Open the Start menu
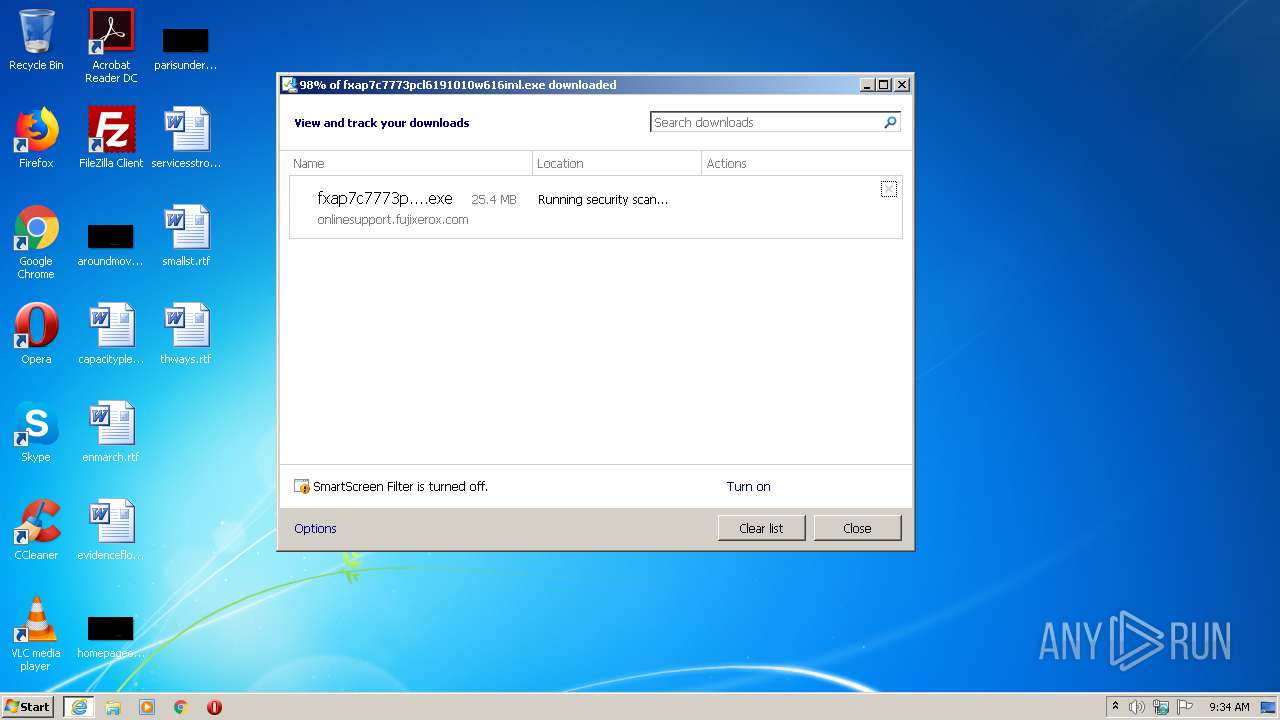 pos(28,707)
